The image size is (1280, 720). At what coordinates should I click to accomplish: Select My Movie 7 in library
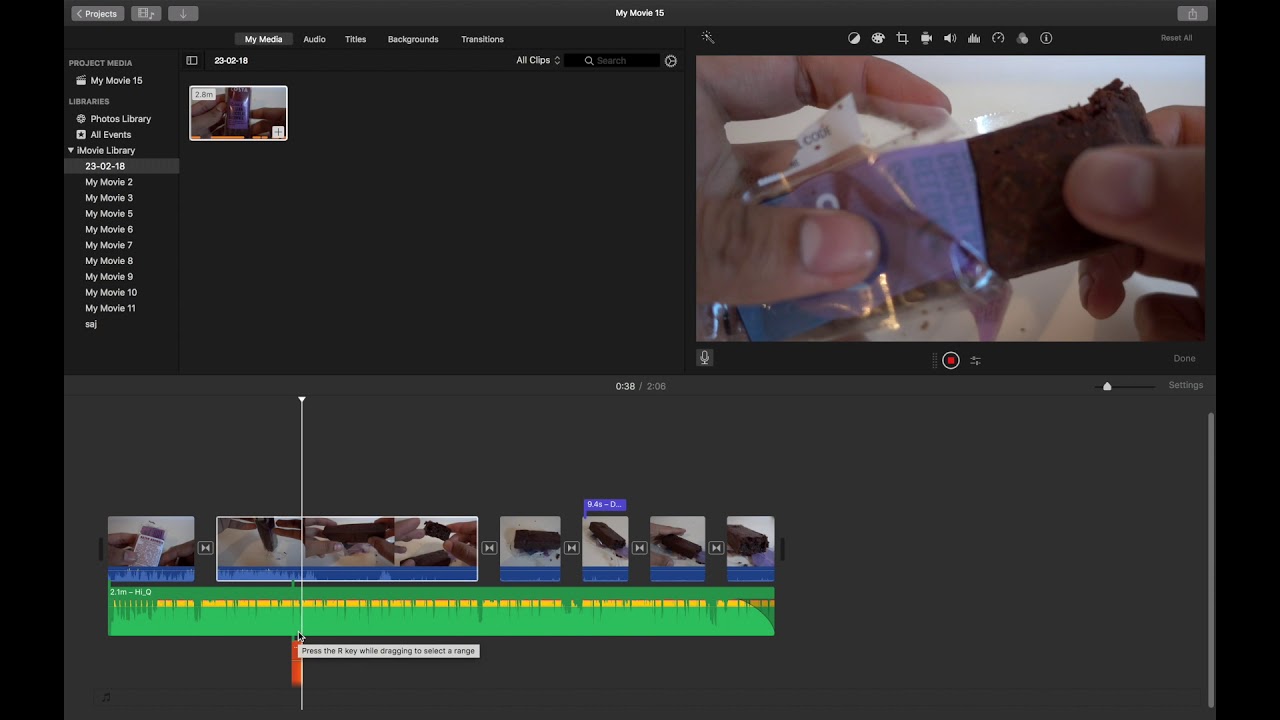[x=109, y=245]
